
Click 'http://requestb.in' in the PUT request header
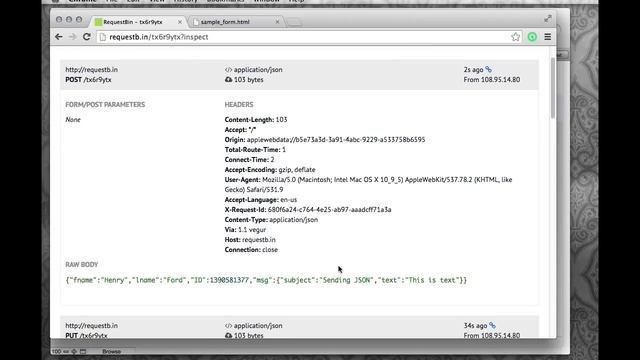click(91, 325)
